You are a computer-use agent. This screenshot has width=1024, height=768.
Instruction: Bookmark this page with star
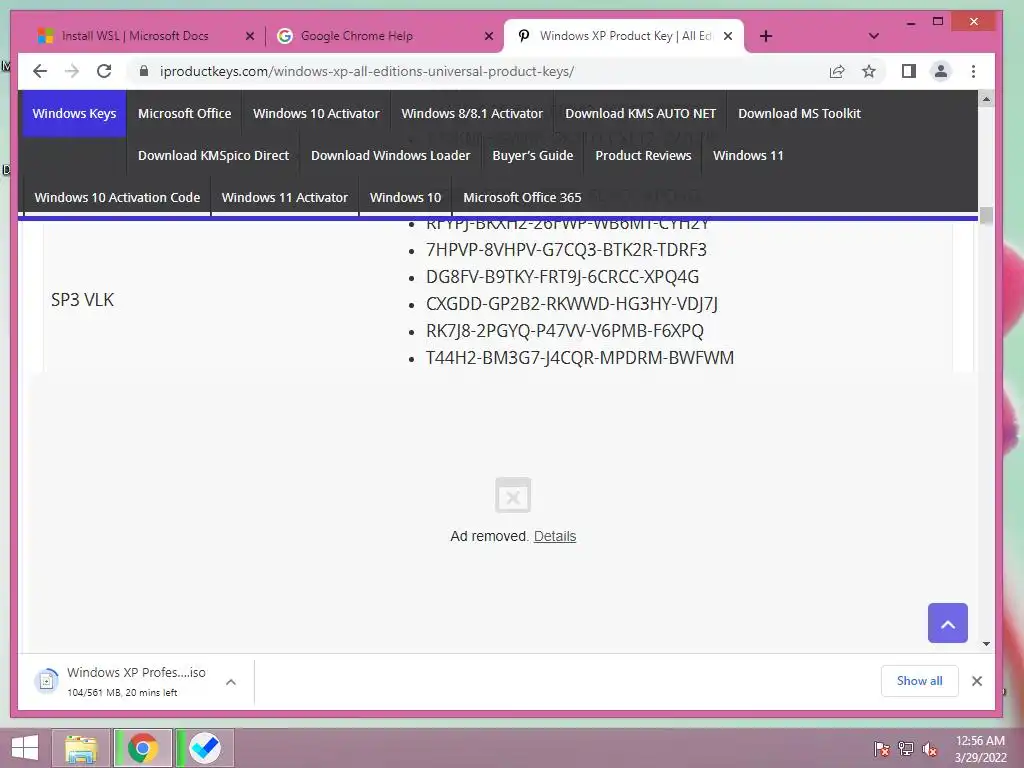click(869, 71)
